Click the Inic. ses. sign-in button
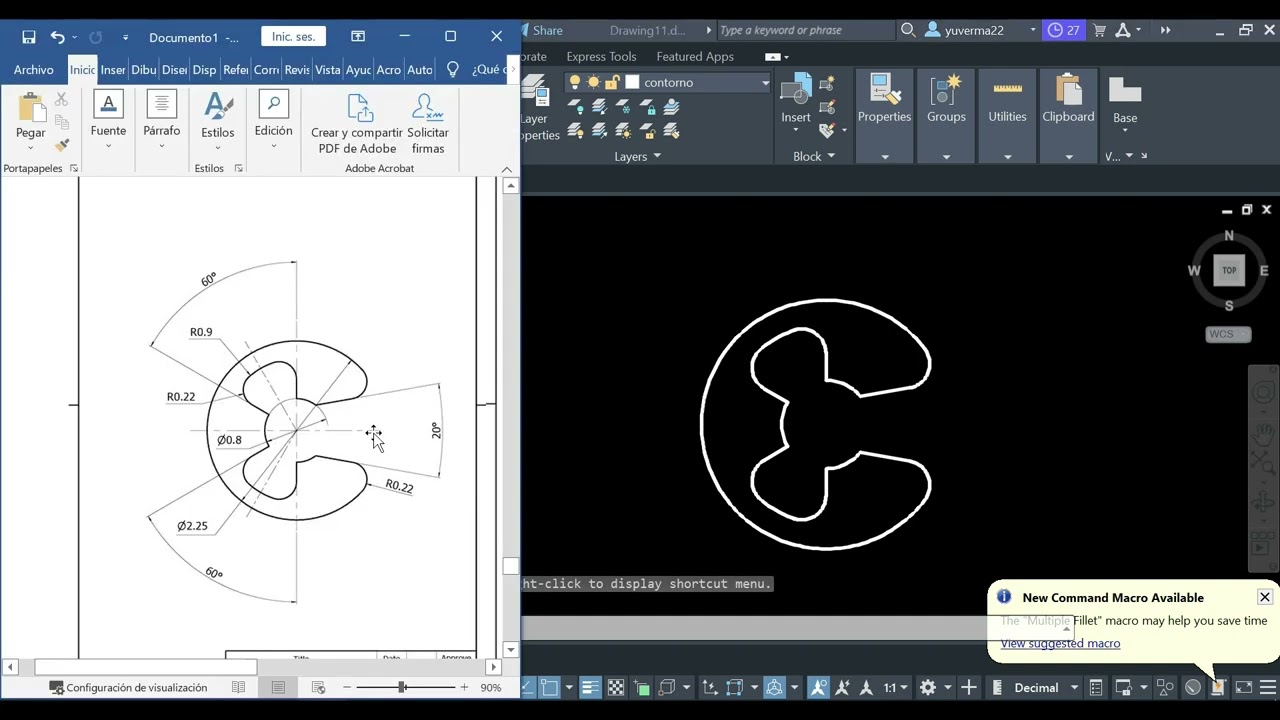The height and width of the screenshot is (720, 1280). (293, 36)
